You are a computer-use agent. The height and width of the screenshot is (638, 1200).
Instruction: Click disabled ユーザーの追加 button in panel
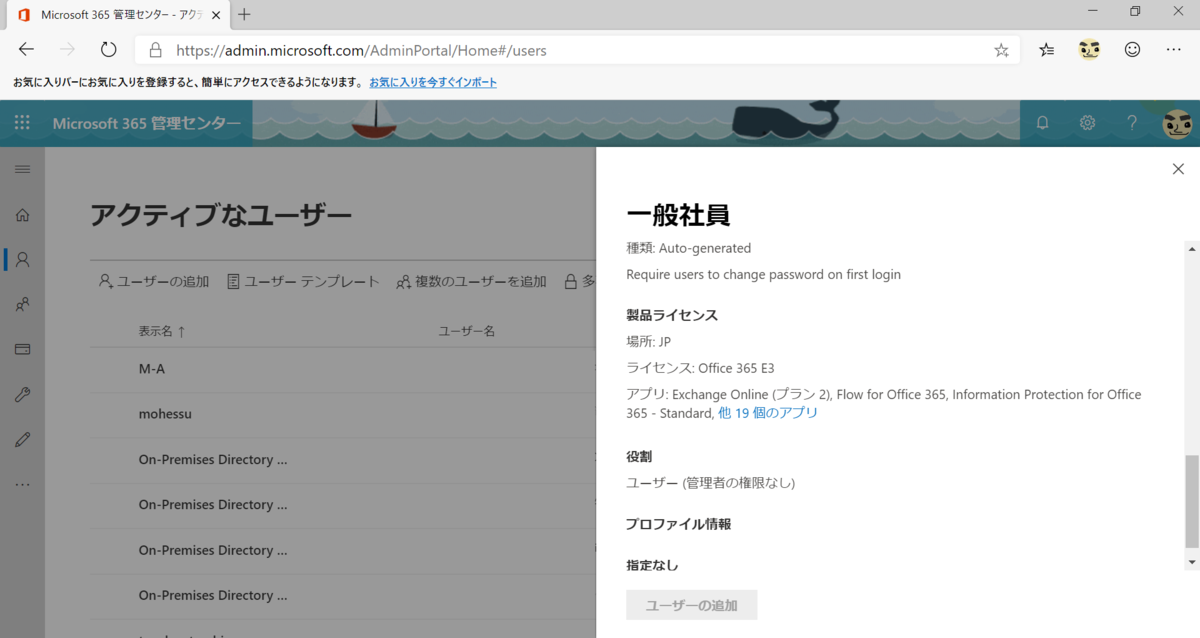coord(691,605)
